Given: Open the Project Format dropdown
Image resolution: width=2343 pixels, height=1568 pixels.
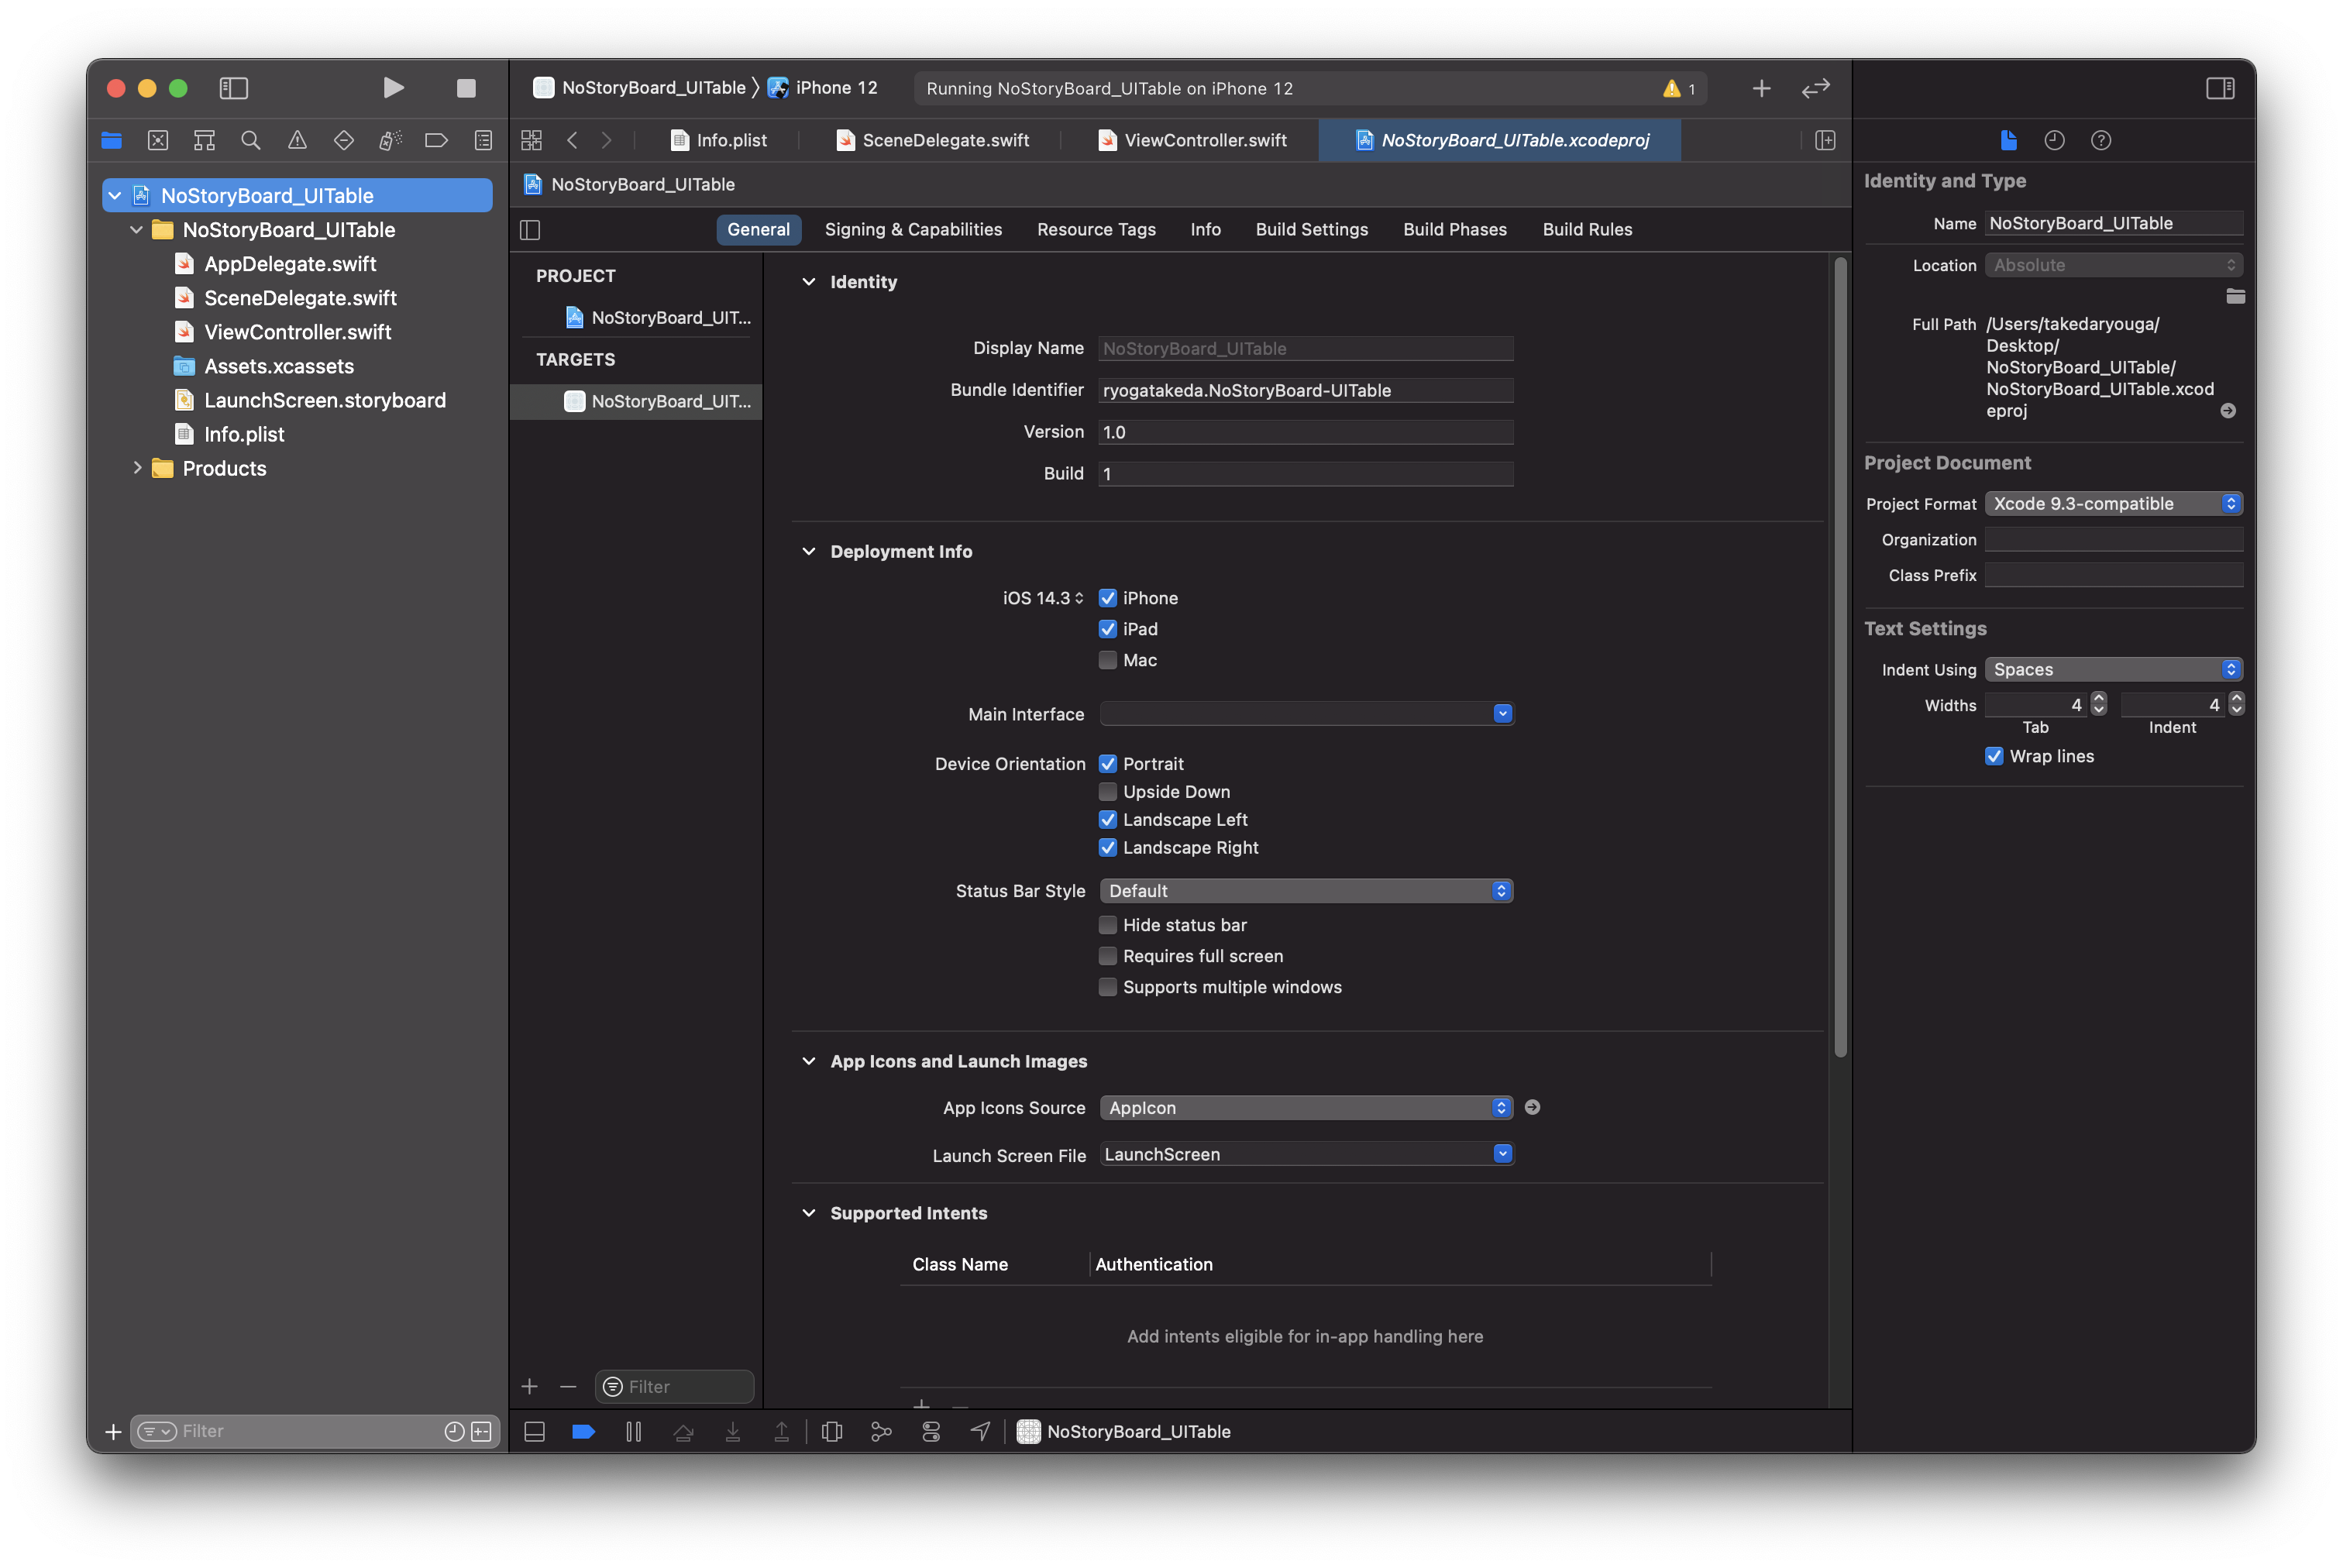Looking at the screenshot, I should [2113, 504].
